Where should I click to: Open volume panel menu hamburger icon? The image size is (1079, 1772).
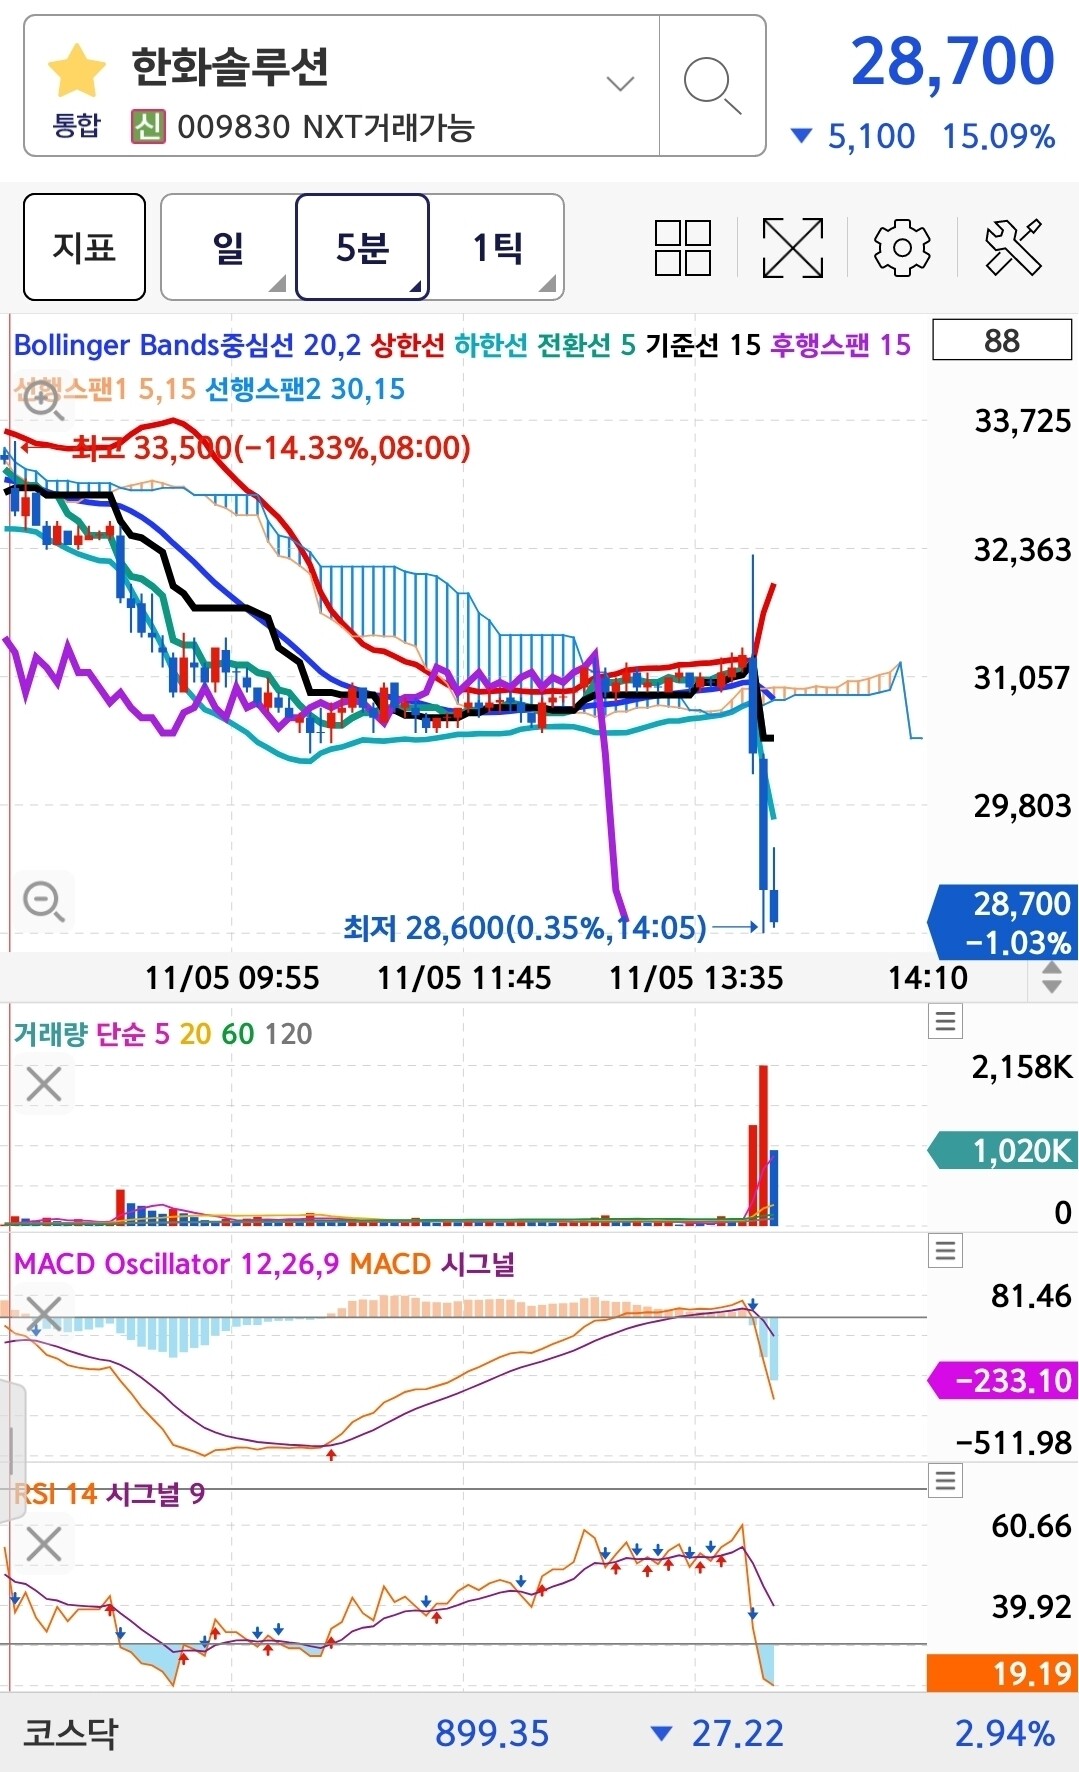(946, 1021)
